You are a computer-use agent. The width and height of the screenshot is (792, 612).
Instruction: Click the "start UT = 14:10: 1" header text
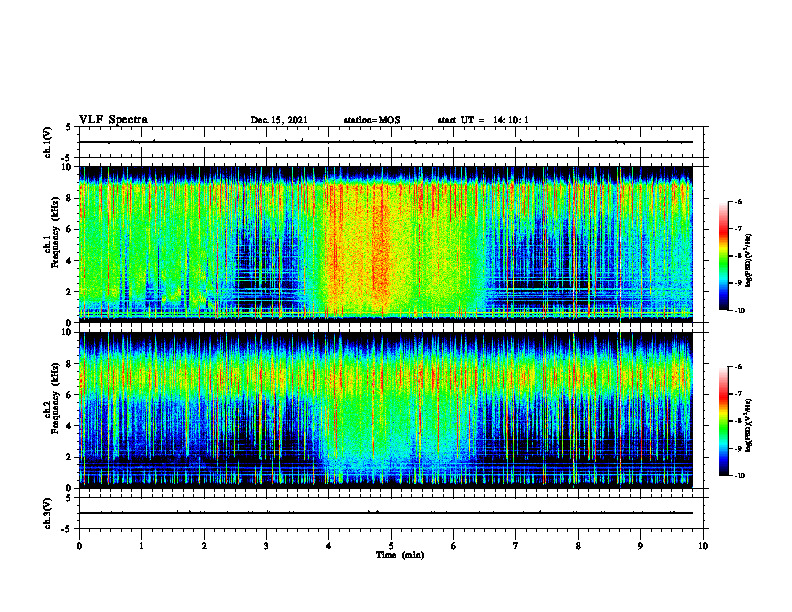point(483,120)
